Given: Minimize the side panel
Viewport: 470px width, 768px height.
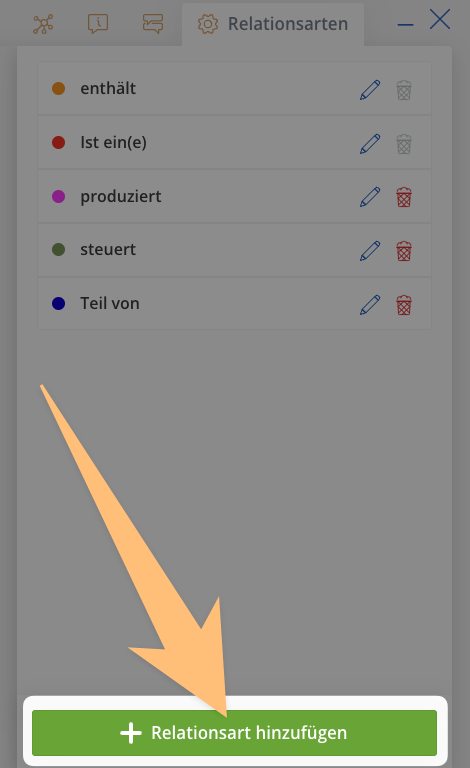Looking at the screenshot, I should [405, 24].
